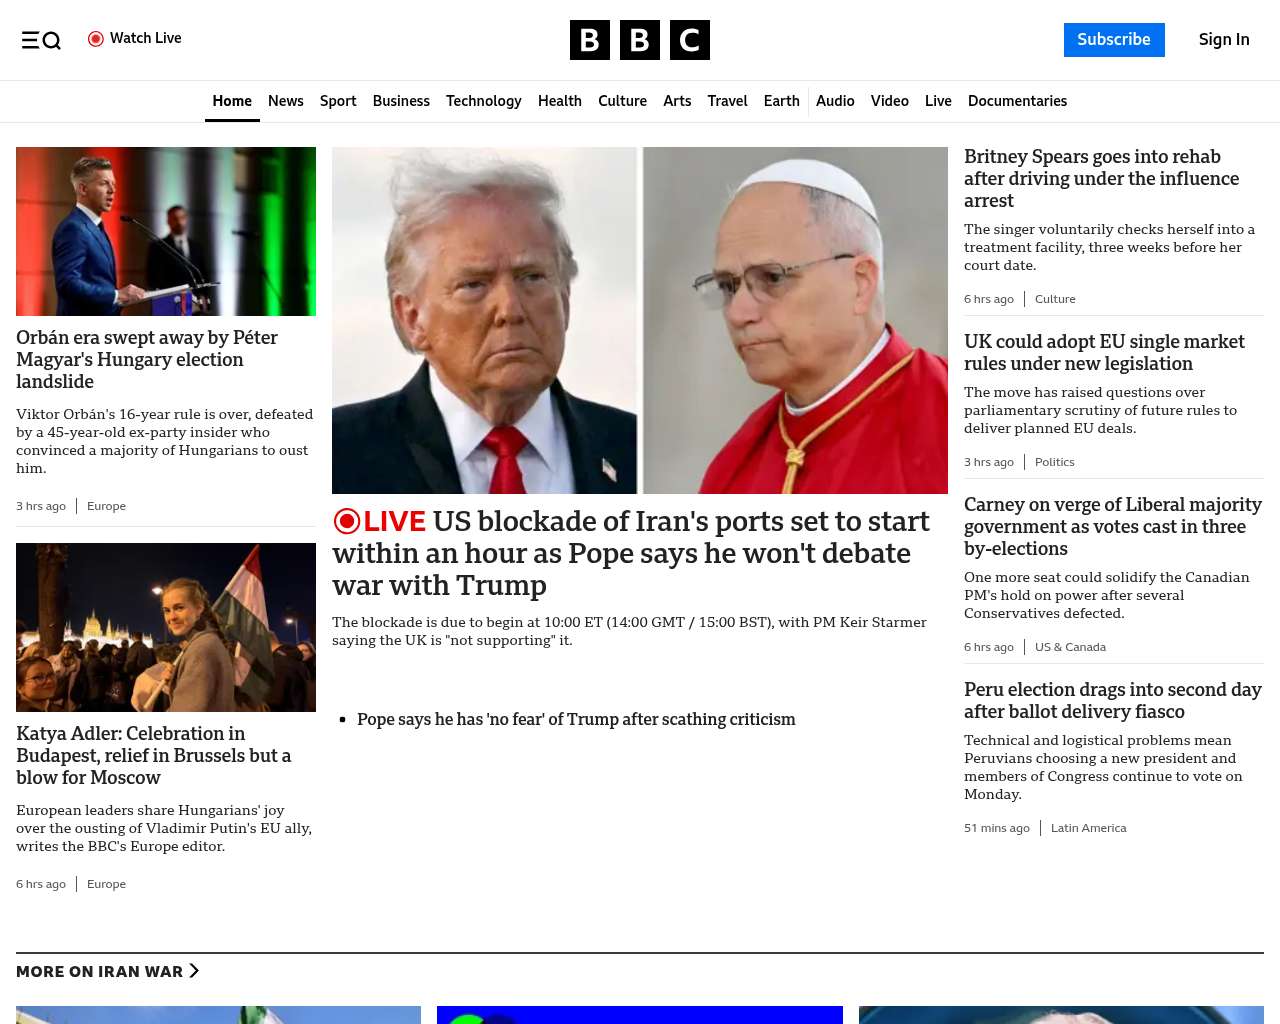Screen dimensions: 1280x1024
Task: Read the Orbán era swept away story
Action: pyautogui.click(x=147, y=360)
